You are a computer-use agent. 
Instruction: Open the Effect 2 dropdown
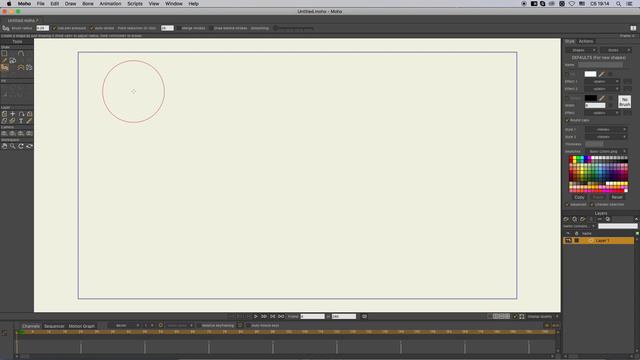tap(602, 89)
